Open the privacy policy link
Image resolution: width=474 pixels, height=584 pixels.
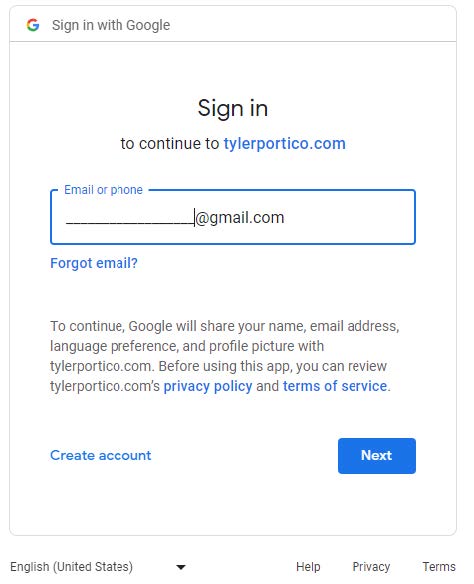[208, 386]
